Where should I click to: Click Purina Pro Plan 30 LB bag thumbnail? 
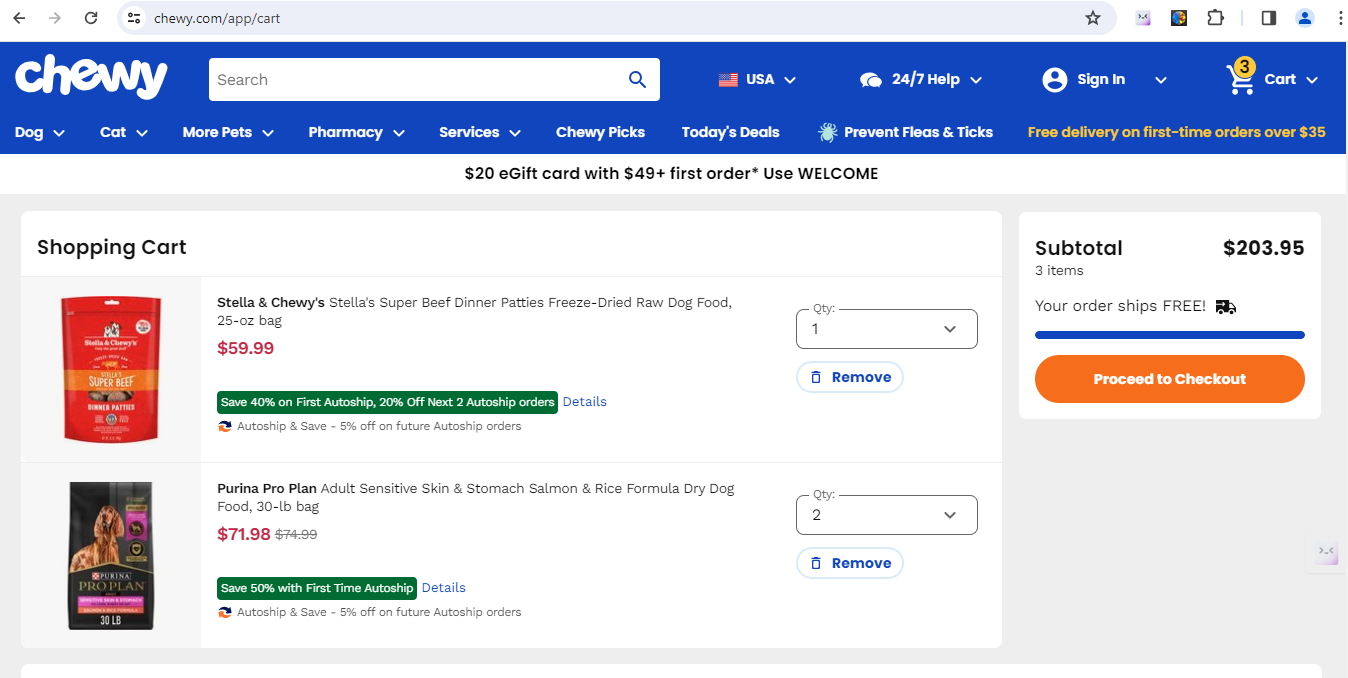pyautogui.click(x=111, y=556)
